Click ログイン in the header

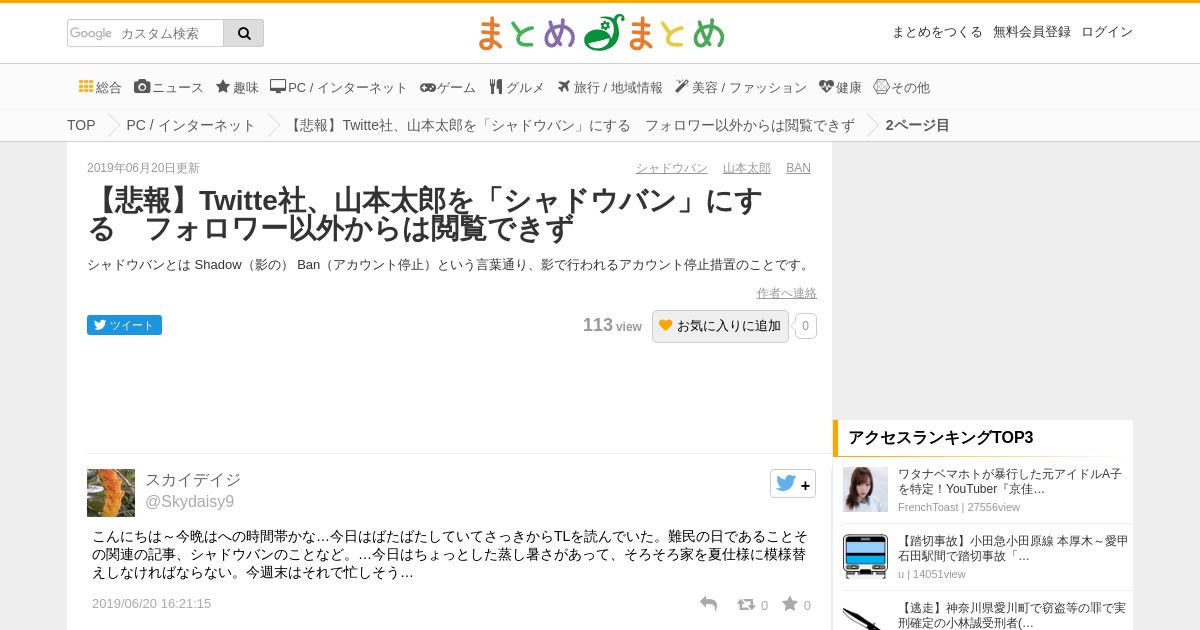coord(1107,32)
